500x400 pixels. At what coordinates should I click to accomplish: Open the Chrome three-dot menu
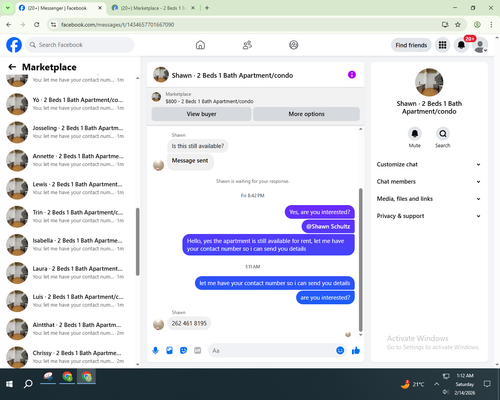(x=491, y=24)
